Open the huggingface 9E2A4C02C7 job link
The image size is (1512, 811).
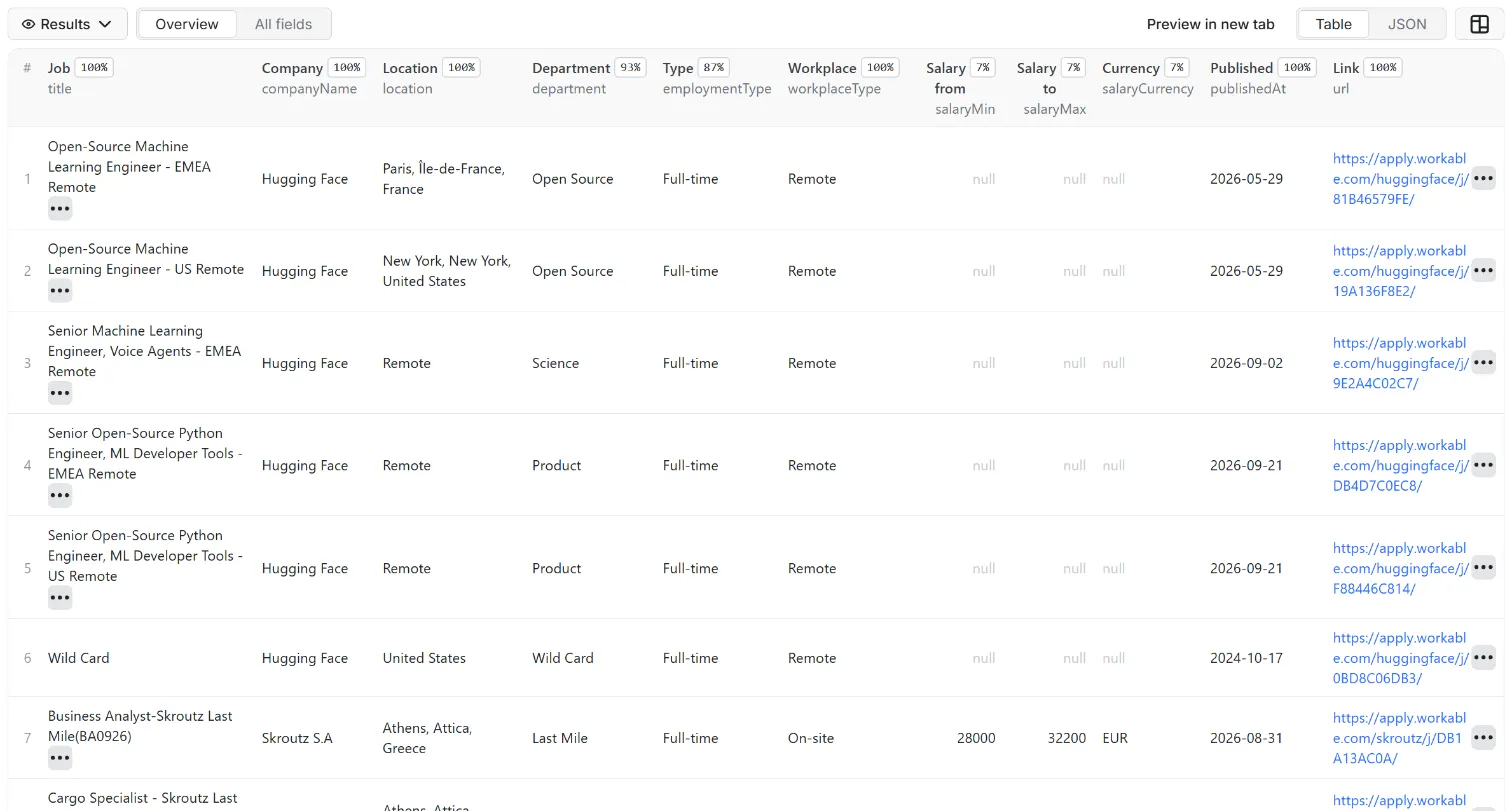pos(1400,363)
